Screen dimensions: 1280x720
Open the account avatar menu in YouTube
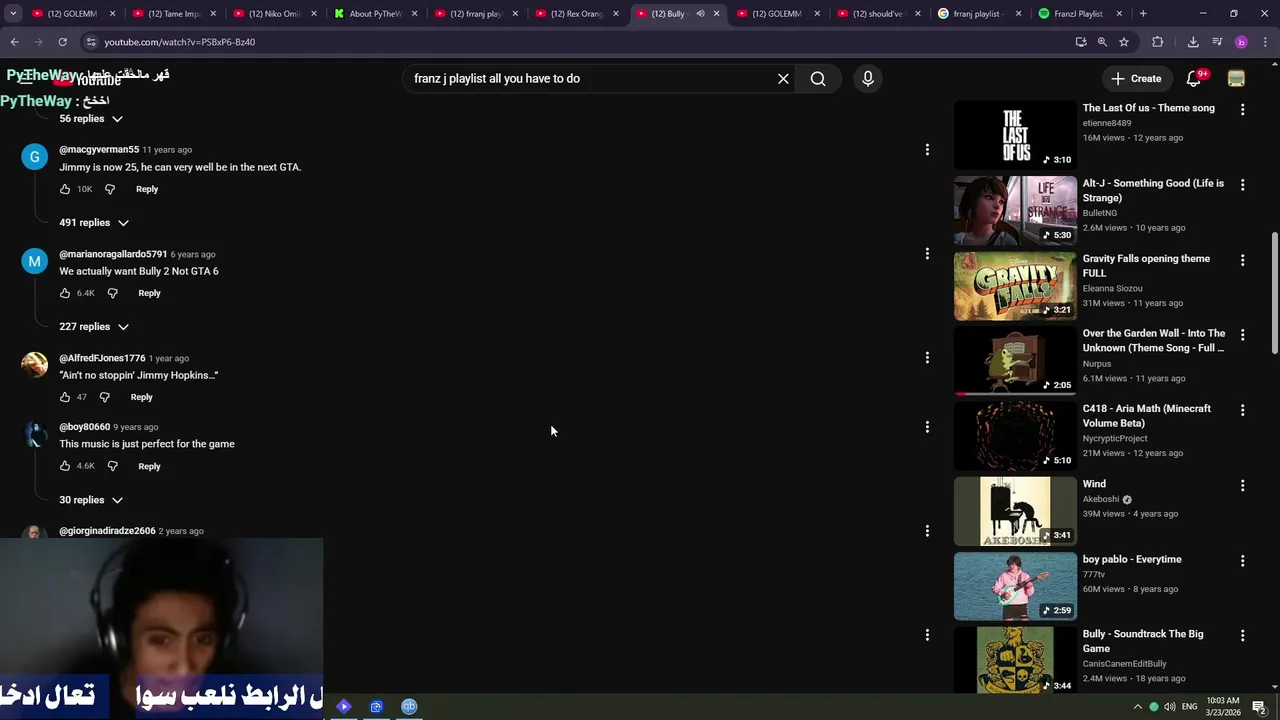coord(1236,79)
